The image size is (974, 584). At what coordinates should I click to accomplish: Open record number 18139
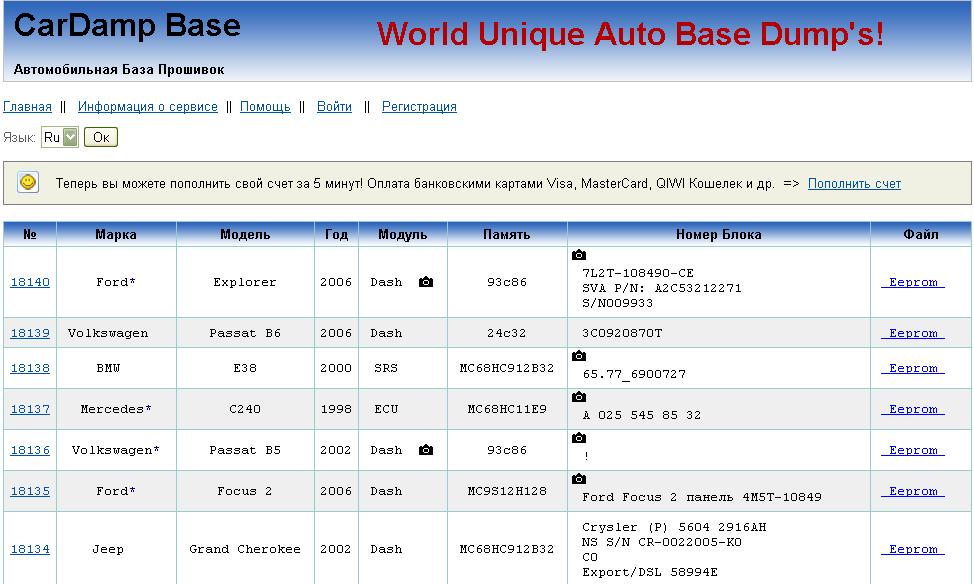coord(30,333)
